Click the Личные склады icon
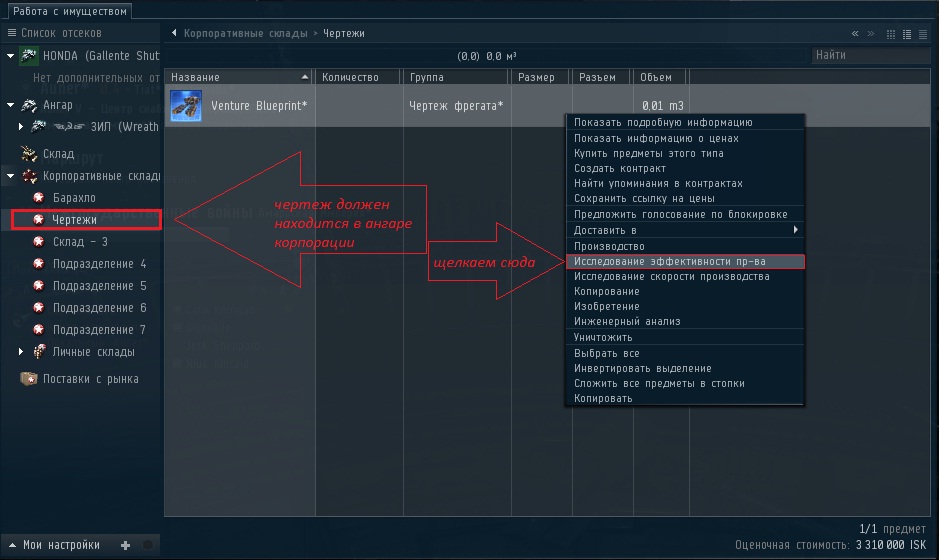This screenshot has height=560, width=939. (40, 352)
